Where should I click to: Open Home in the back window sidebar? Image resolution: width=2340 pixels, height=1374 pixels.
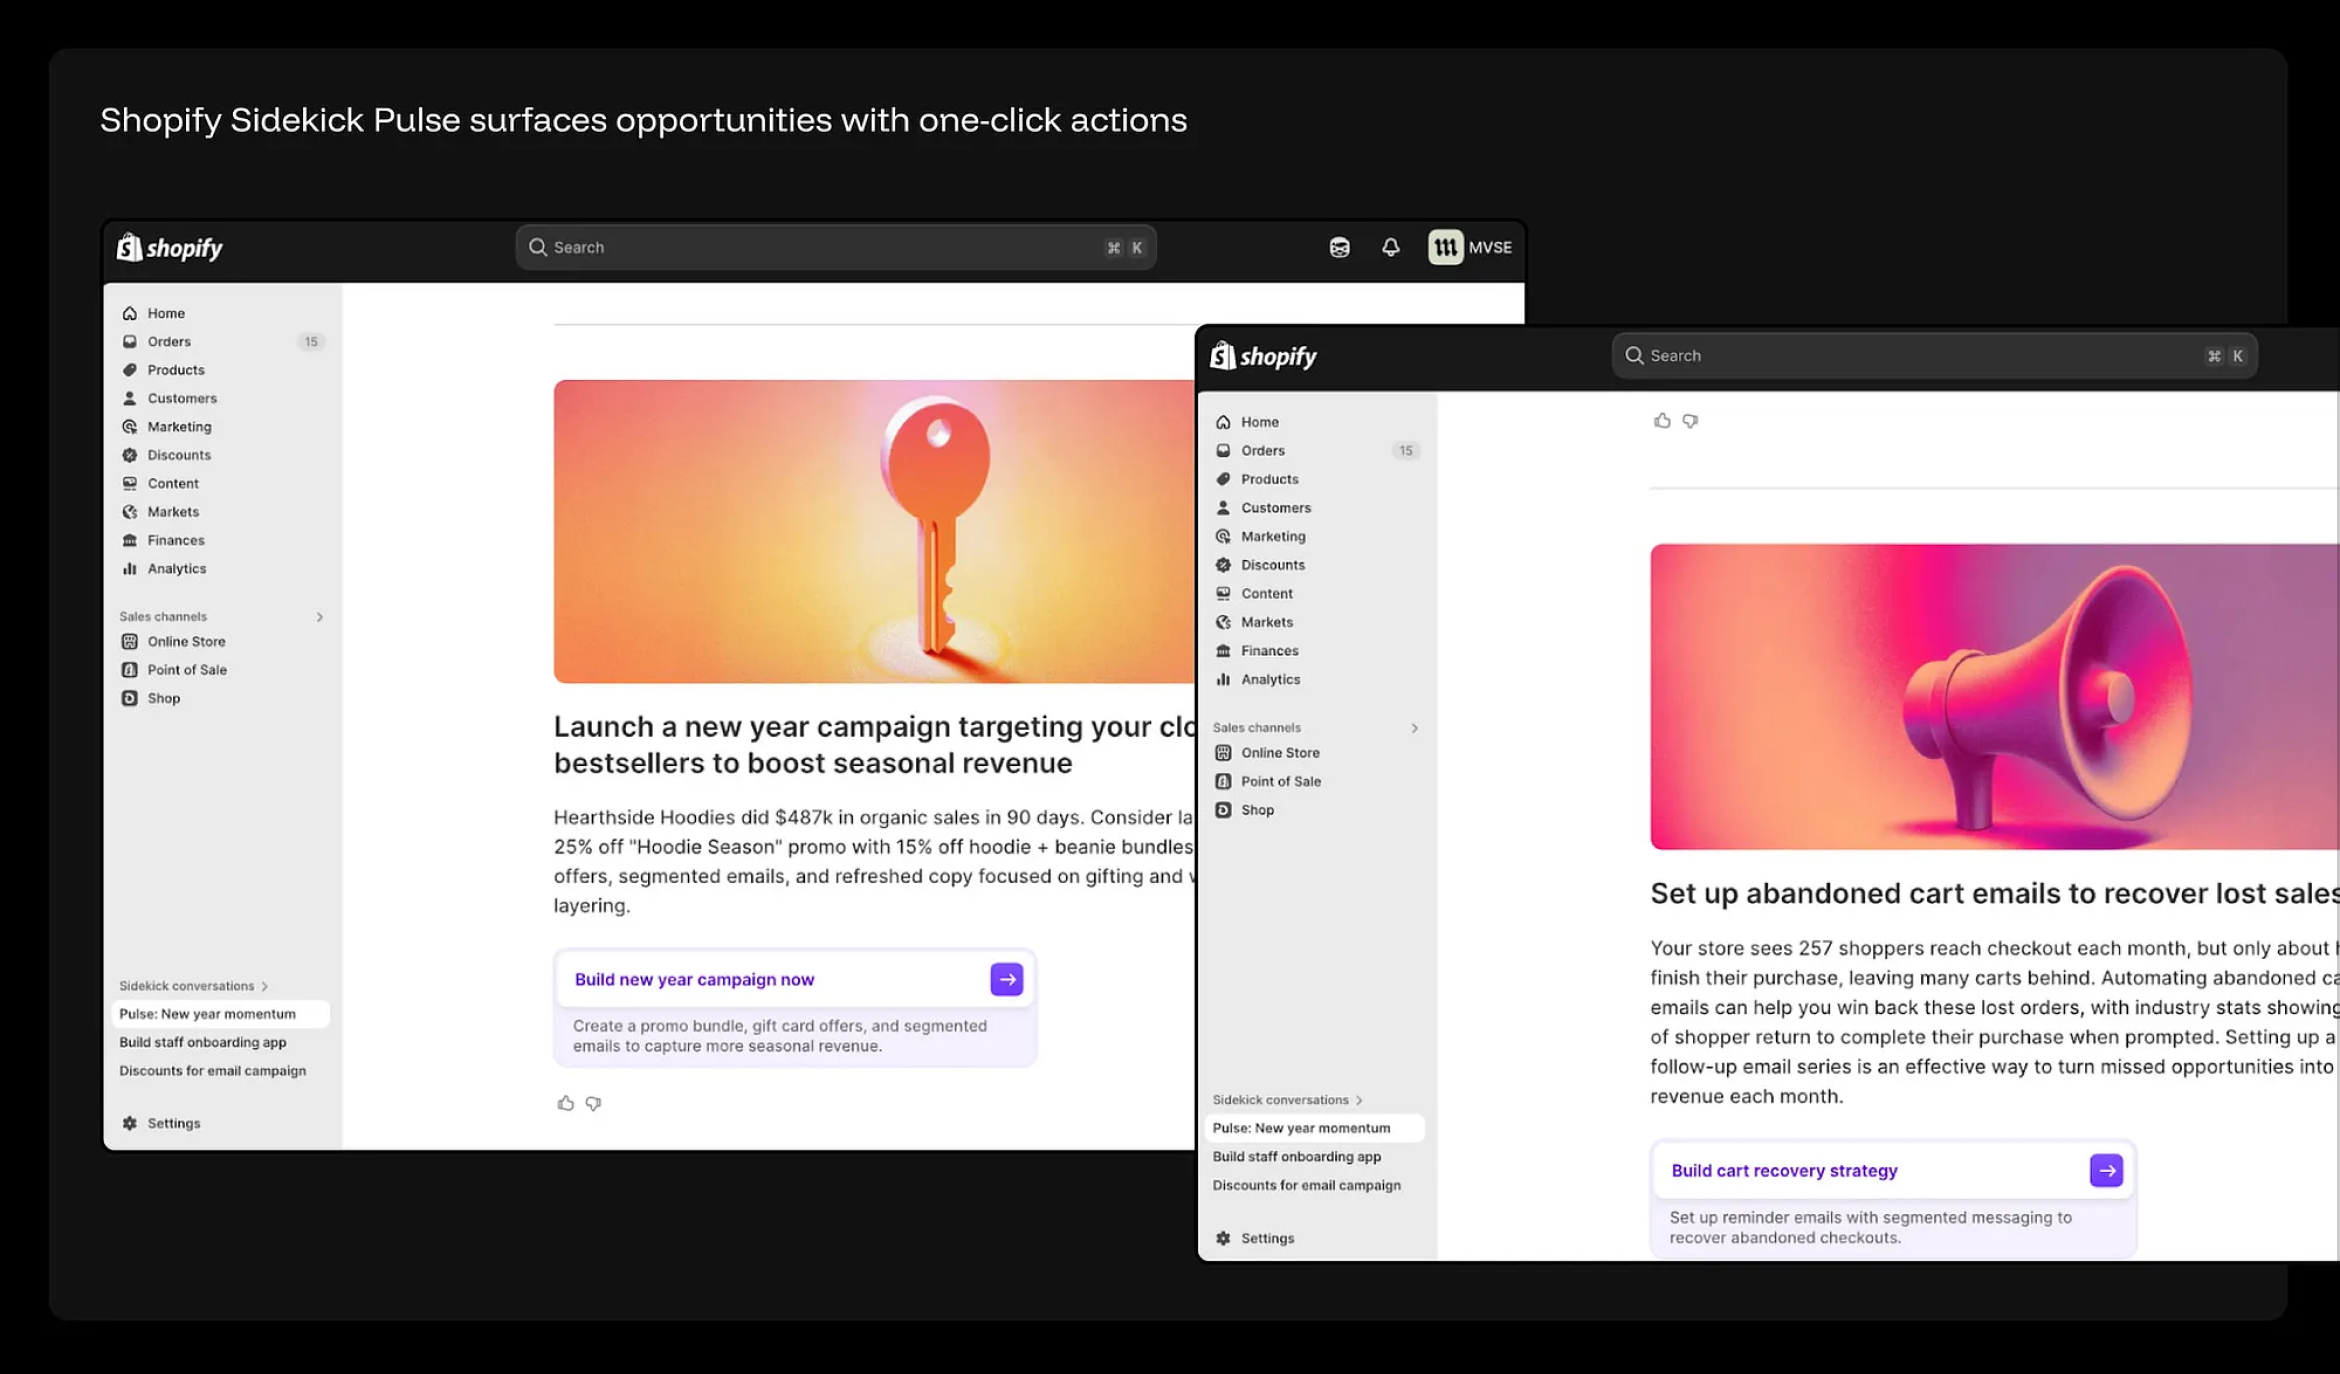tap(166, 313)
